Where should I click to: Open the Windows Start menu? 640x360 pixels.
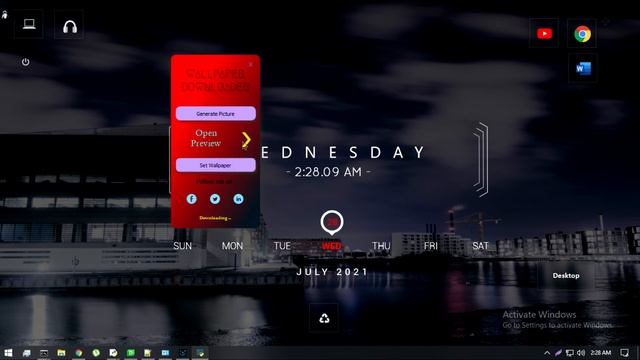tap(8, 353)
